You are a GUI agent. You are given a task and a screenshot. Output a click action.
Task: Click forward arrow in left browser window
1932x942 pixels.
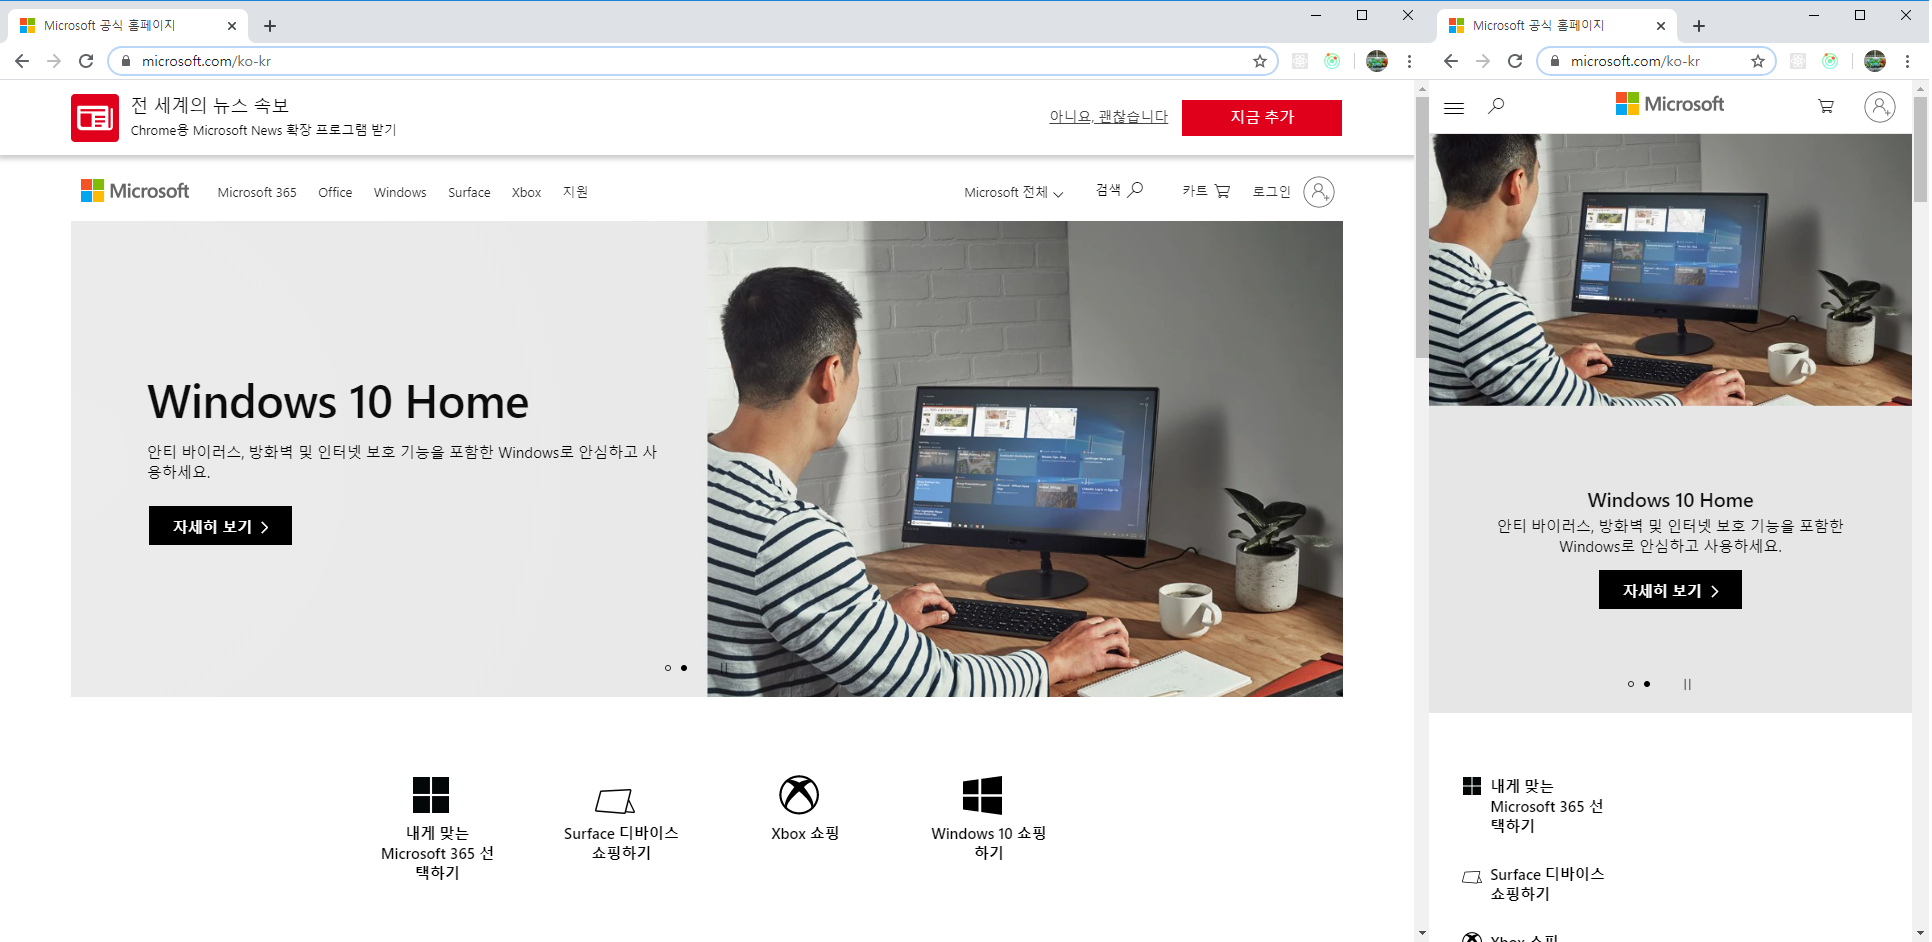pyautogui.click(x=54, y=61)
